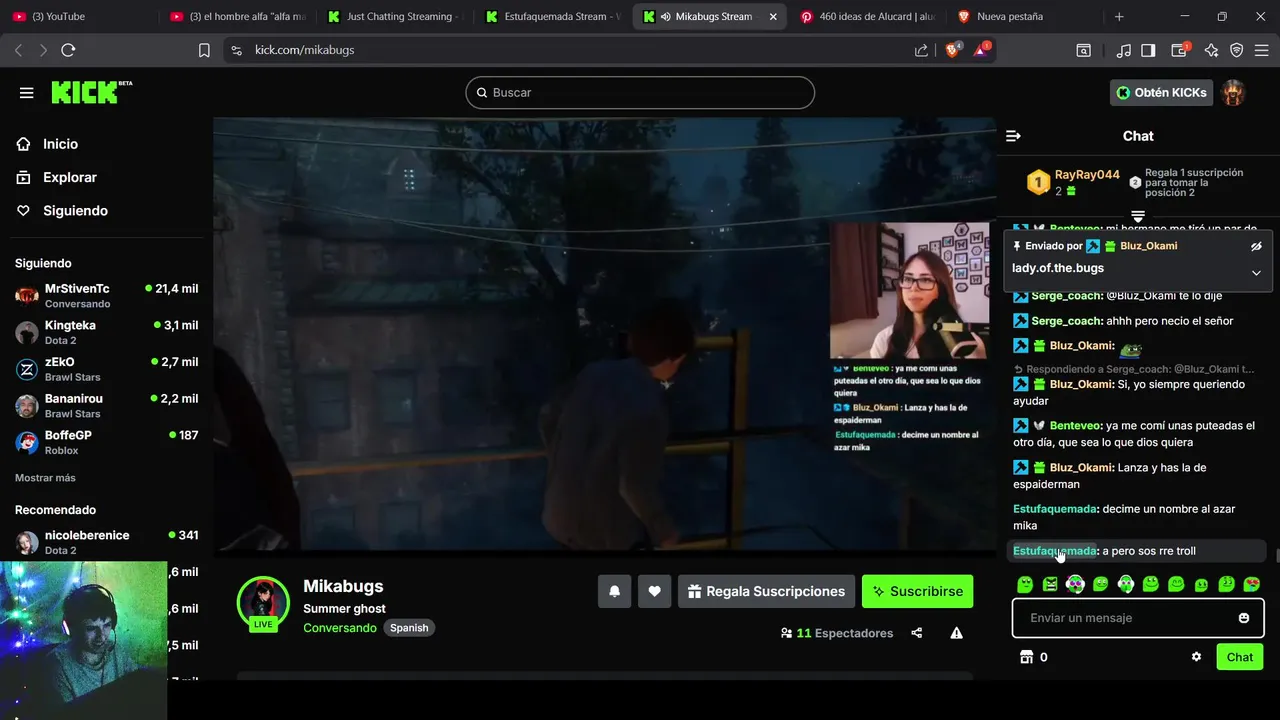The image size is (1280, 720).
Task: Close the Mikabugs Stream tab
Action: coord(773,16)
